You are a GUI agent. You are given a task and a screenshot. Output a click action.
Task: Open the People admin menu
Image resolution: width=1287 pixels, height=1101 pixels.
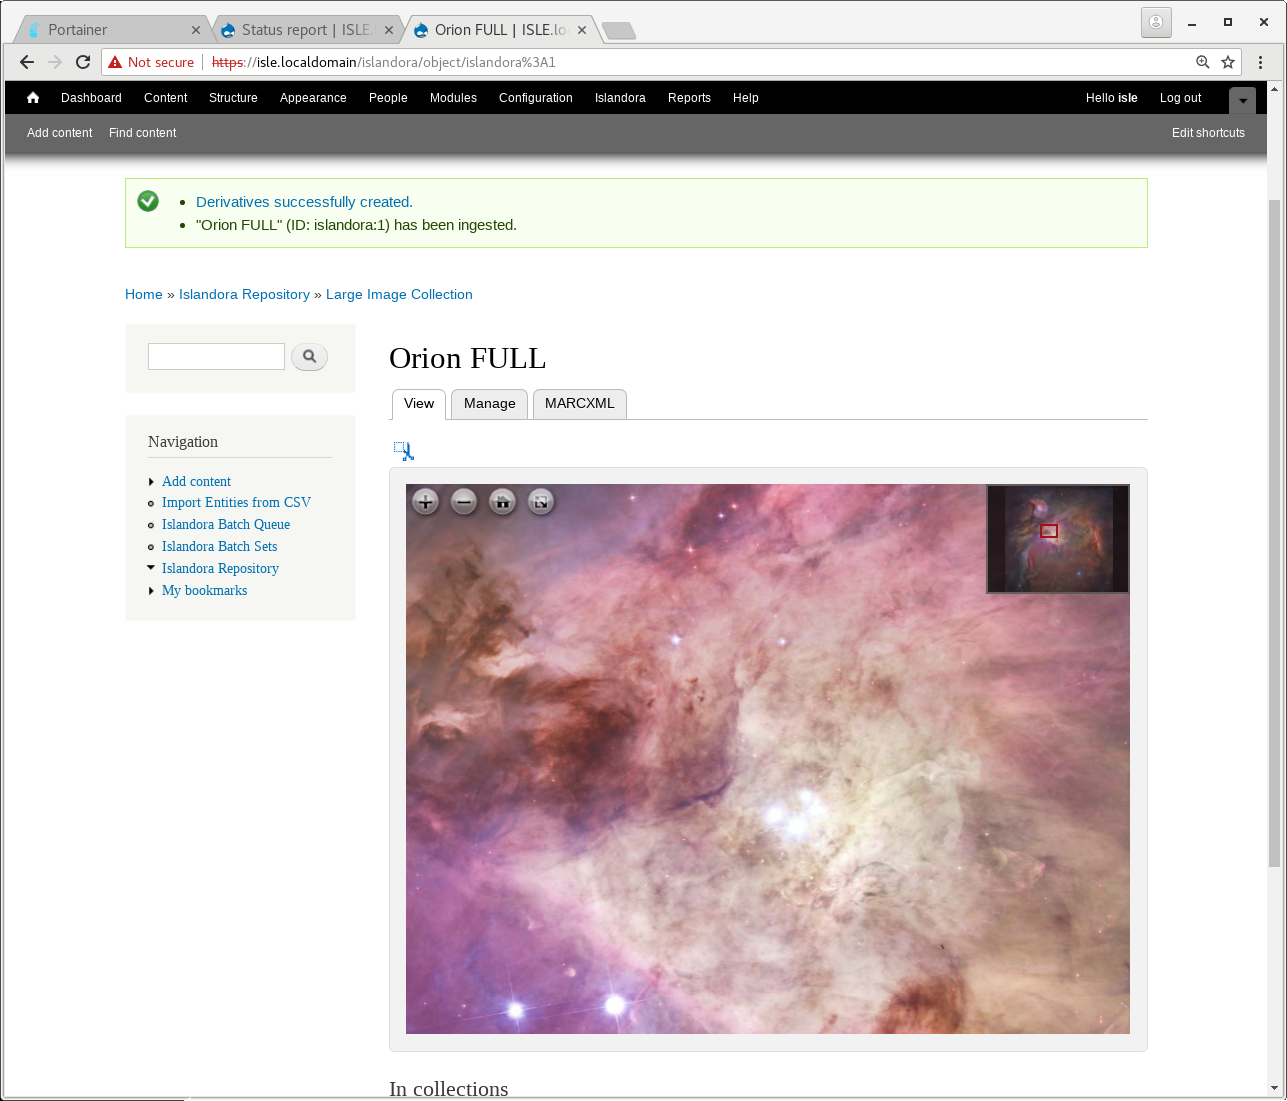point(388,98)
